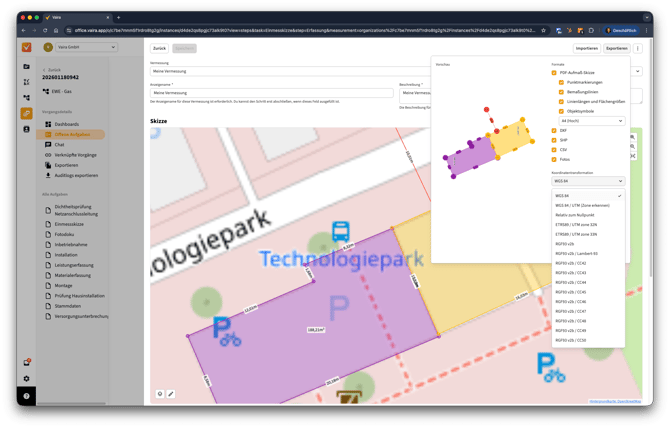Click the help icon at bottom left
Viewport: 670px width, 428px height.
[27, 396]
